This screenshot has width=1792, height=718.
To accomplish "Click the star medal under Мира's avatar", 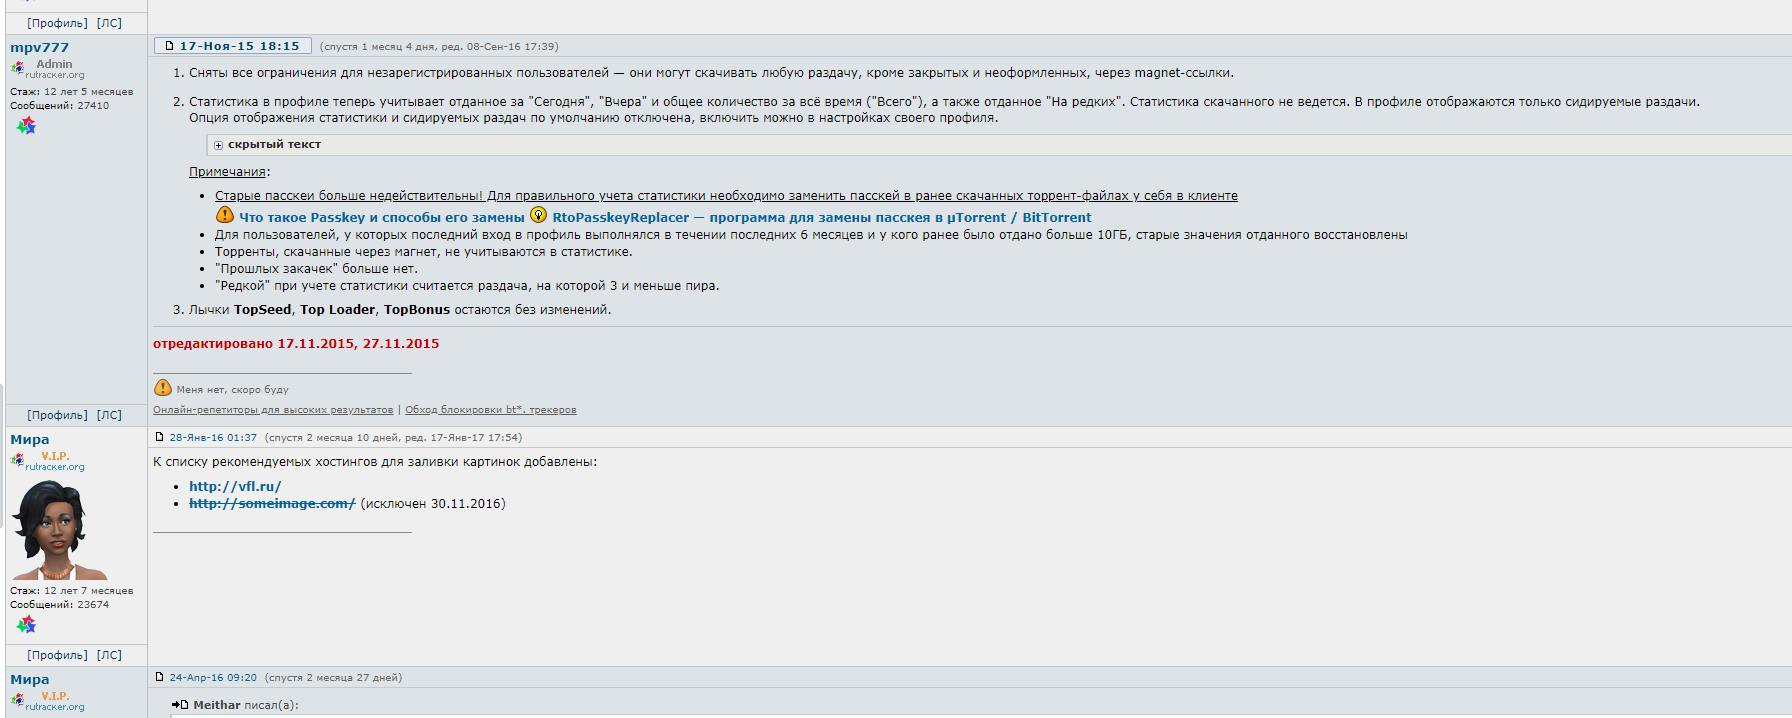I will click(26, 625).
